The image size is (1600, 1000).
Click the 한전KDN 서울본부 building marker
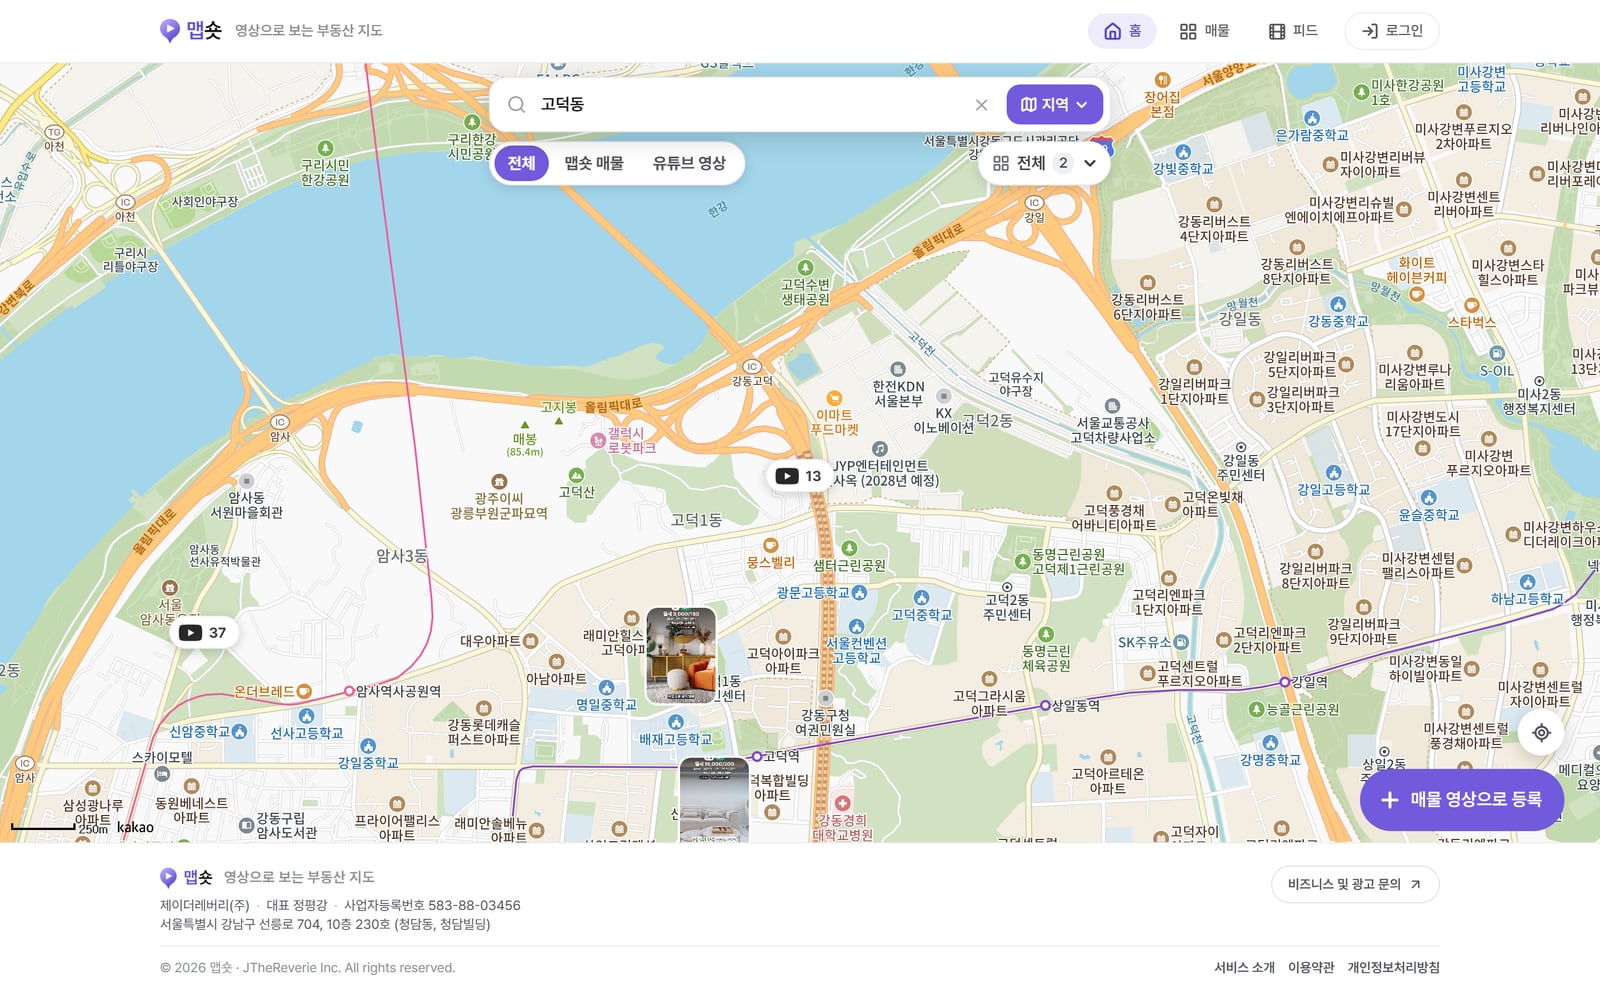tap(898, 369)
